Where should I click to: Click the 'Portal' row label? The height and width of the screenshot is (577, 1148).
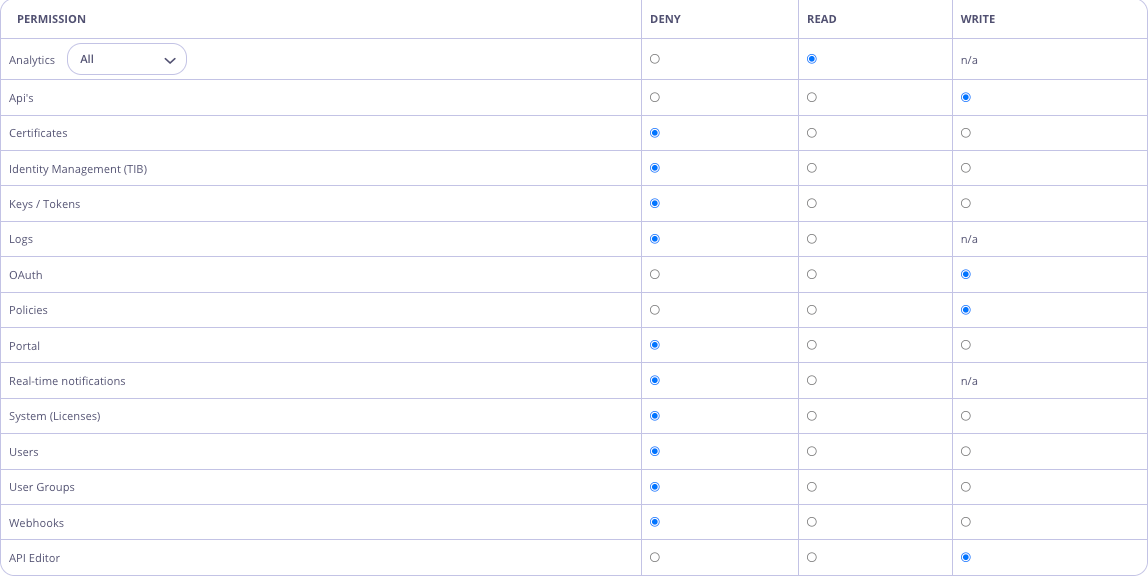click(x=24, y=346)
